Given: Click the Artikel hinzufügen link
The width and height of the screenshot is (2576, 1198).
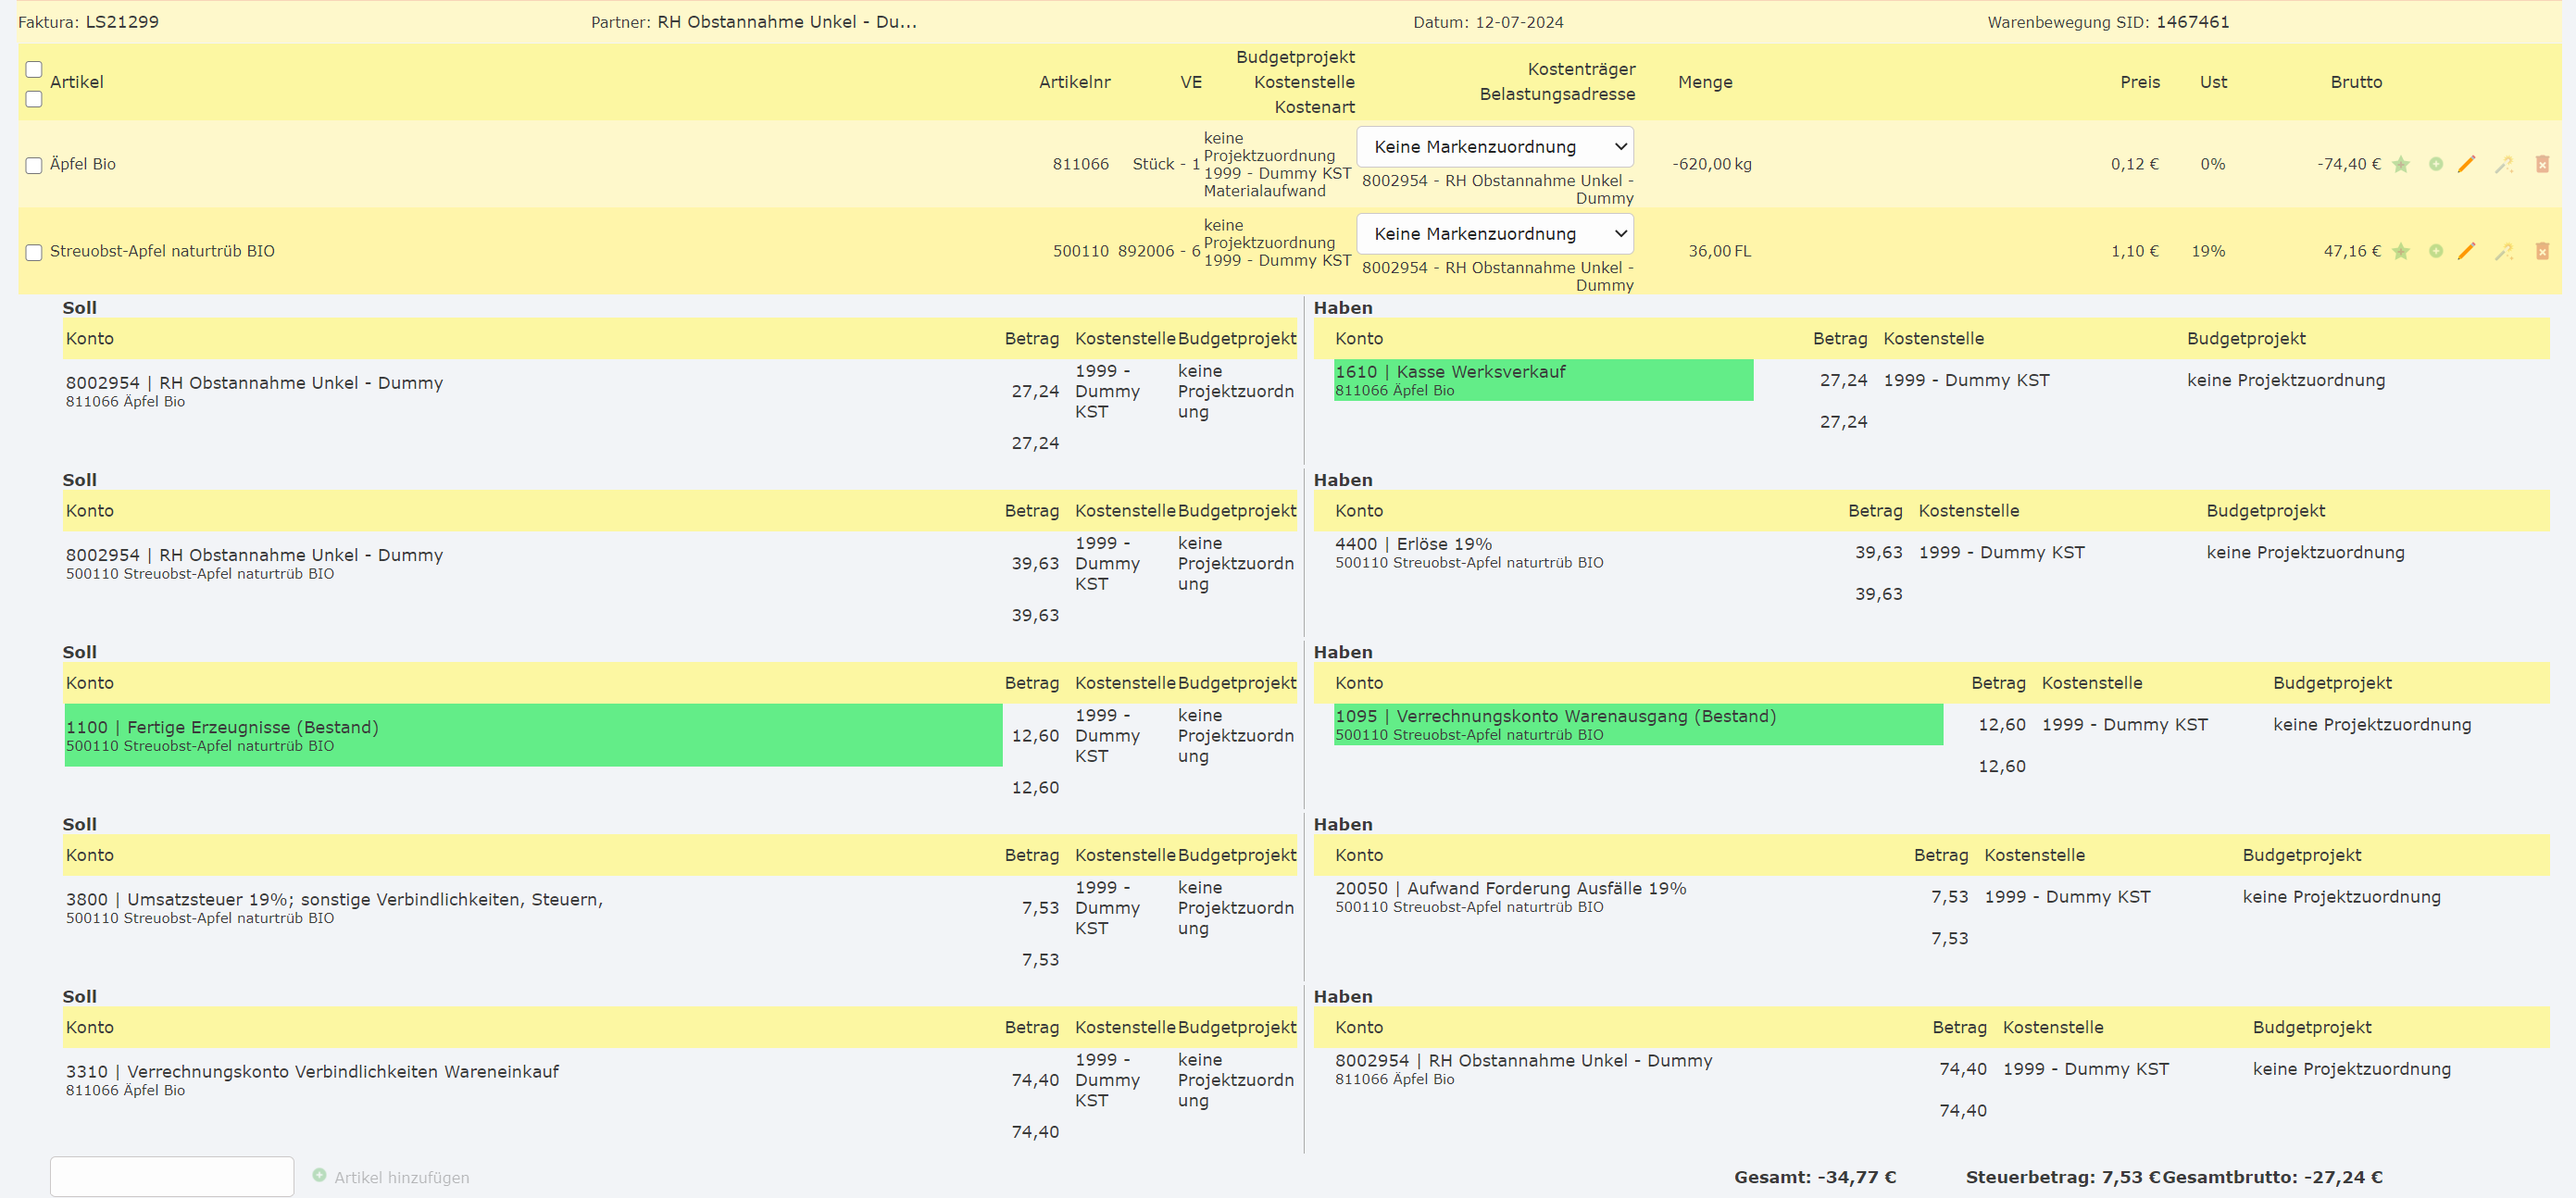Looking at the screenshot, I should tap(401, 1177).
